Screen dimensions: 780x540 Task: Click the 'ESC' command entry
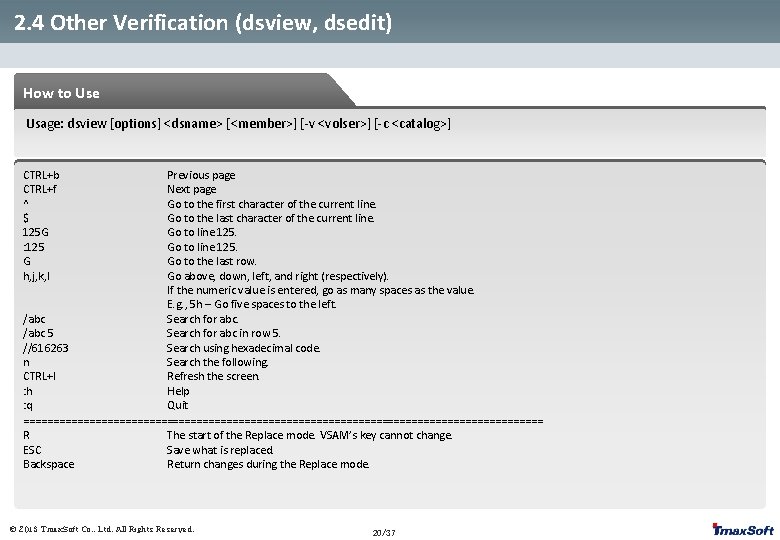tap(32, 450)
